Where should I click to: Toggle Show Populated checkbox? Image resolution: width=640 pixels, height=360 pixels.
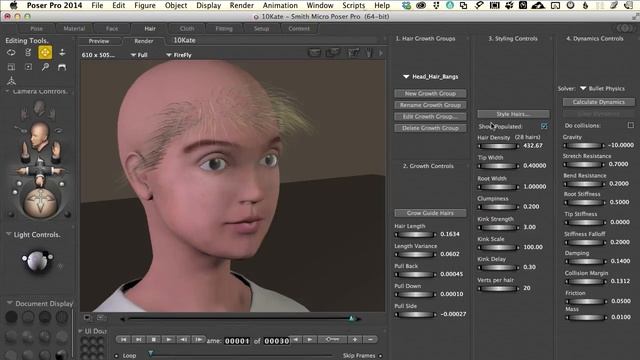[x=544, y=126]
